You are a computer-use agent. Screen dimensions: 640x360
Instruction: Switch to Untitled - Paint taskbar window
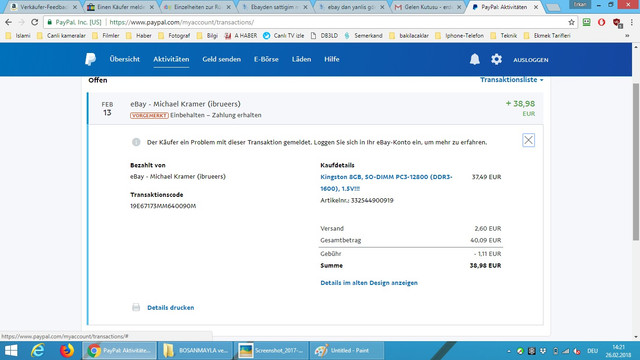(346, 351)
